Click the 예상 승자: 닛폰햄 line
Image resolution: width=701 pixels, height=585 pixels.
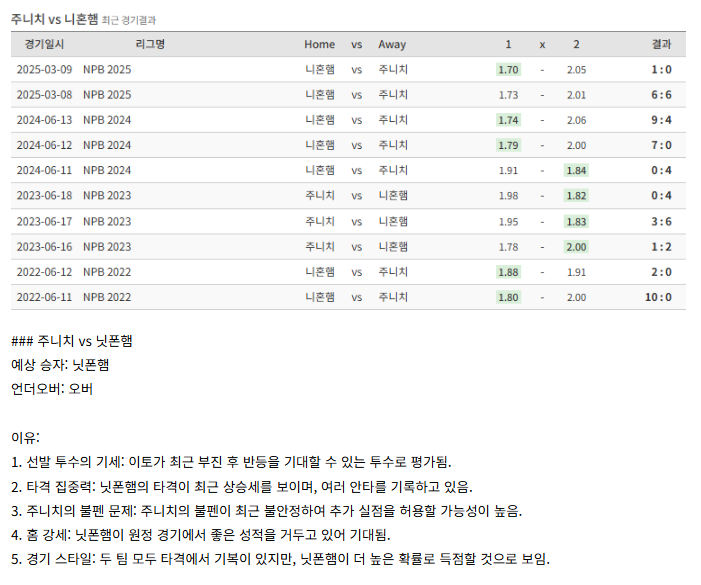(60, 365)
